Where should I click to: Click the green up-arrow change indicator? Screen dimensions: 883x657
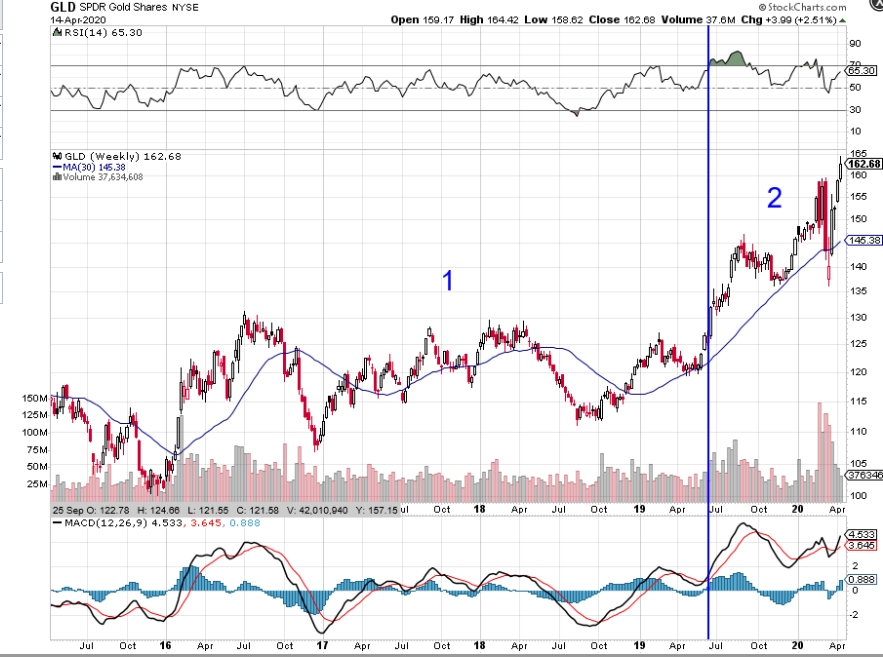coord(842,20)
